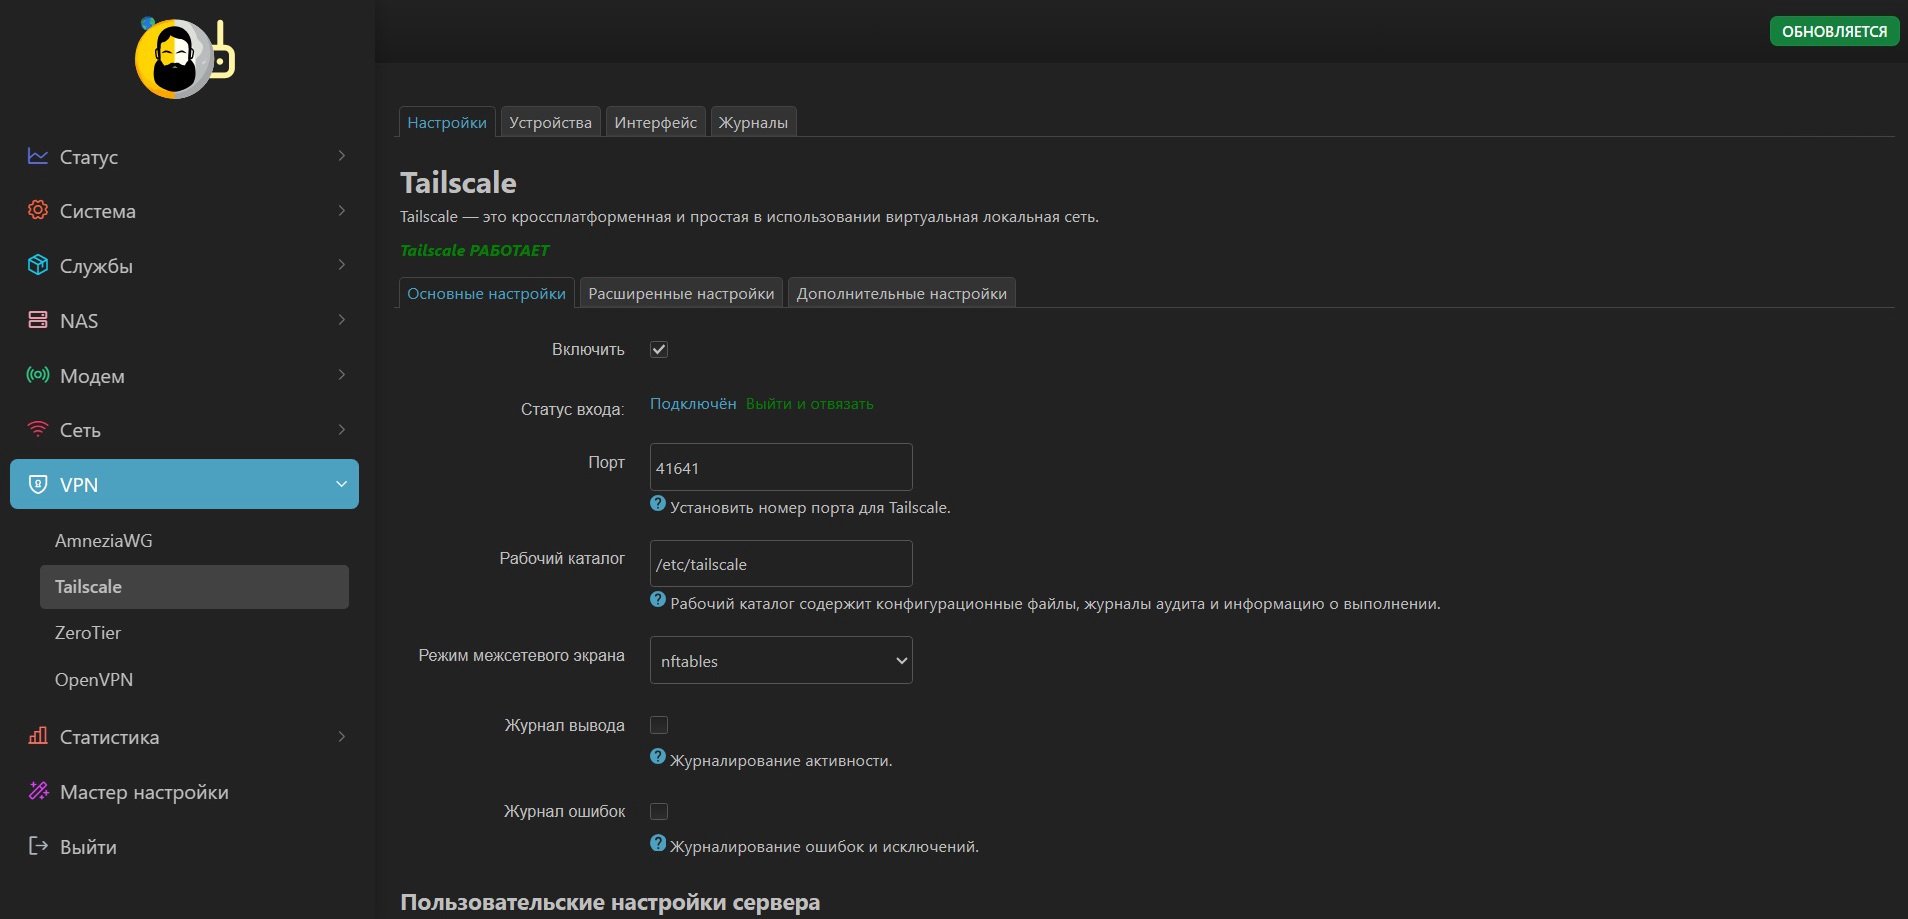
Task: Click the System gear icon
Action: click(38, 210)
